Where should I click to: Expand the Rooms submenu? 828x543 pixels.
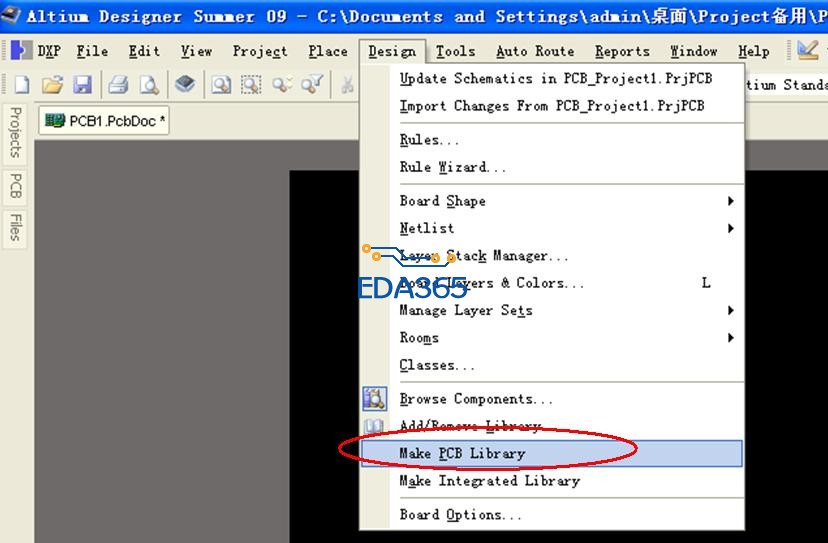click(x=552, y=338)
